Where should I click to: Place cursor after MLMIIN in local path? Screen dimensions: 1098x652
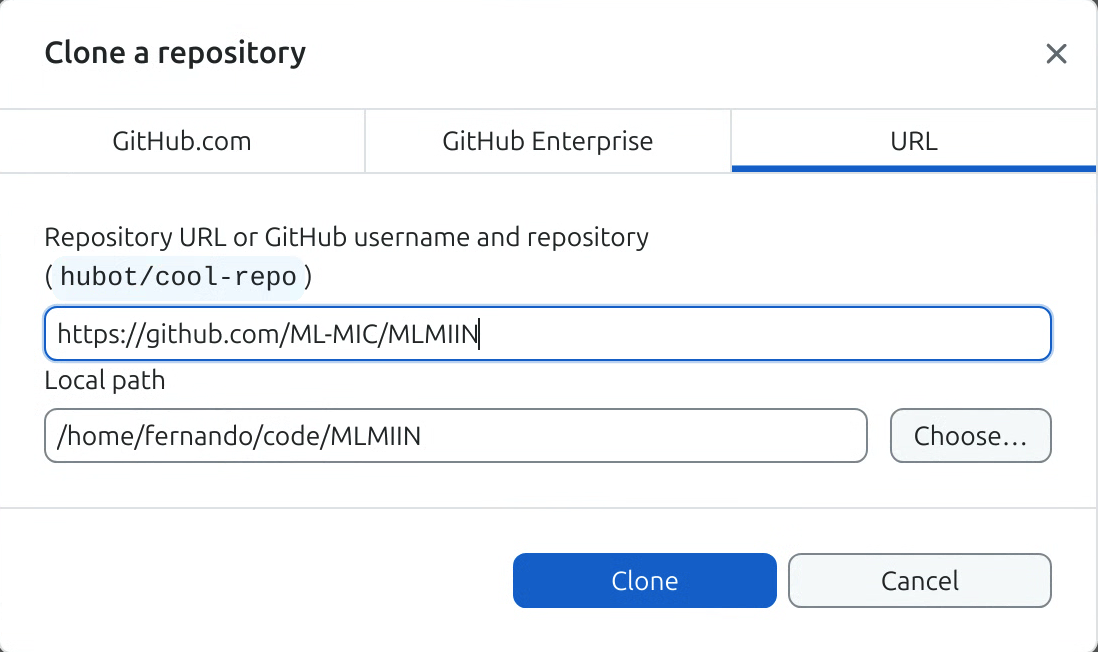[422, 436]
